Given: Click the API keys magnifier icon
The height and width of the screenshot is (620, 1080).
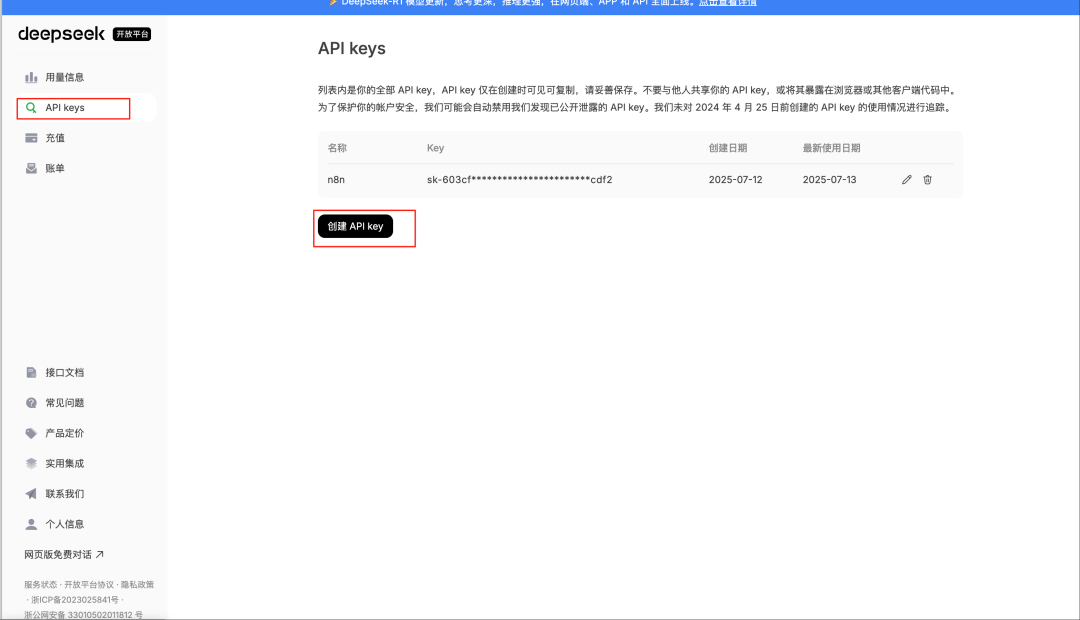Looking at the screenshot, I should (31, 107).
